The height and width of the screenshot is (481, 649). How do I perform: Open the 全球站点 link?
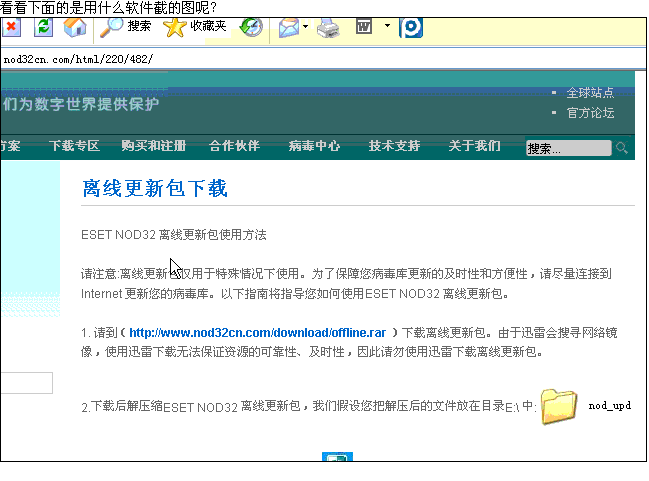click(590, 93)
